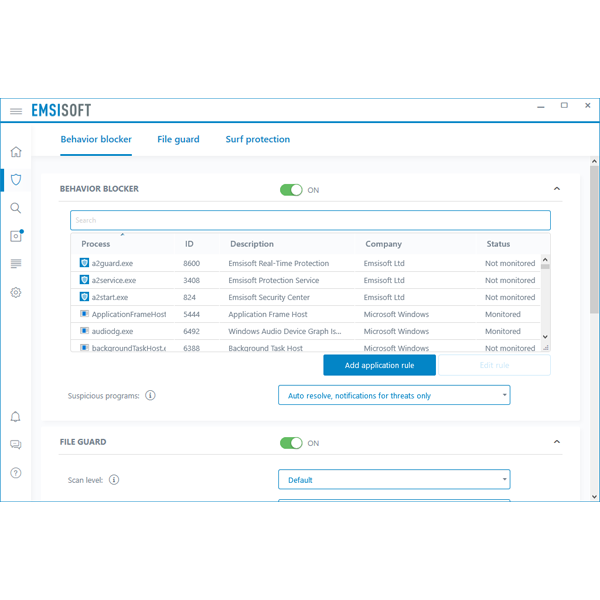Click the Windows Audio Device Graph description
Viewport: 600px width, 600px height.
pos(285,331)
